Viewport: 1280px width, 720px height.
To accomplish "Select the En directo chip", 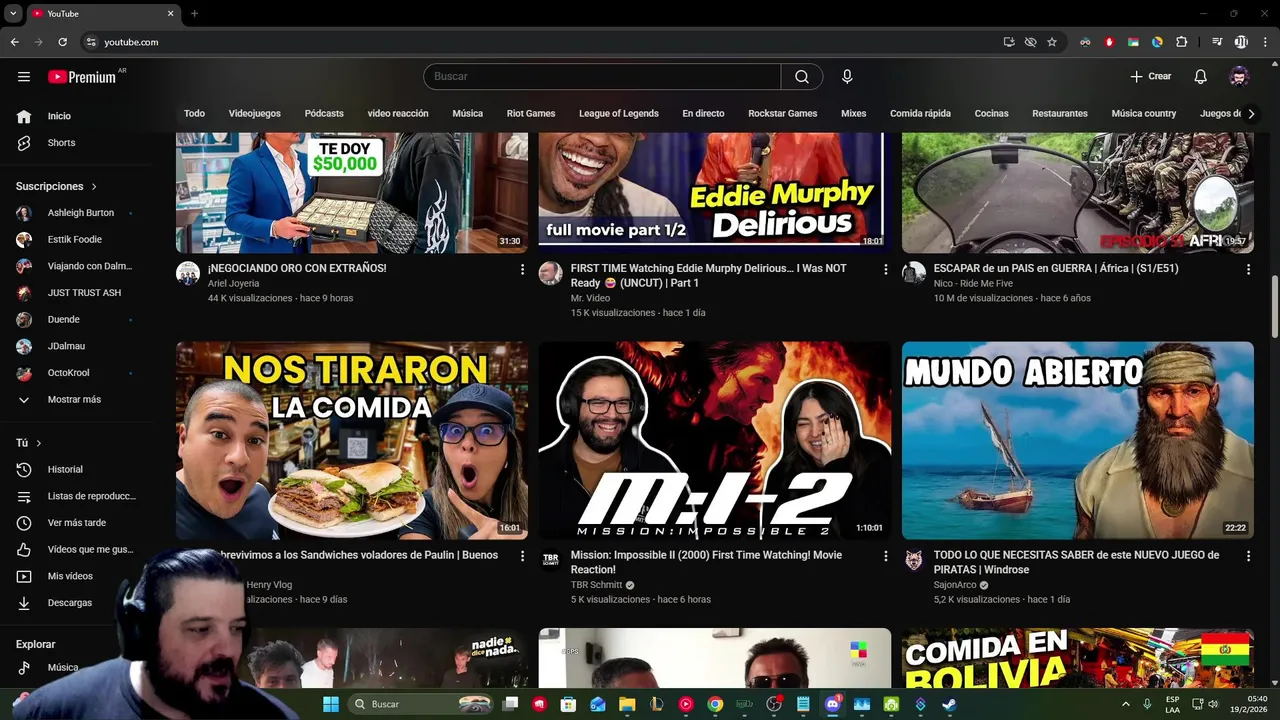I will 703,114.
